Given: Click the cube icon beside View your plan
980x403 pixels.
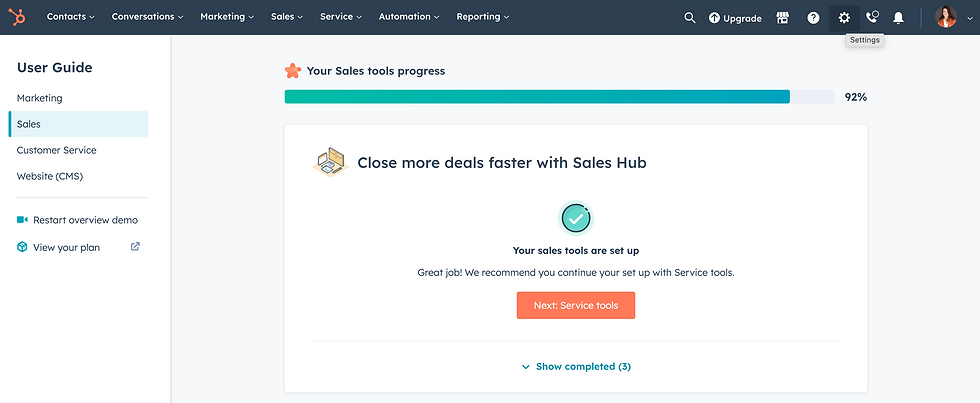Looking at the screenshot, I should 22,247.
